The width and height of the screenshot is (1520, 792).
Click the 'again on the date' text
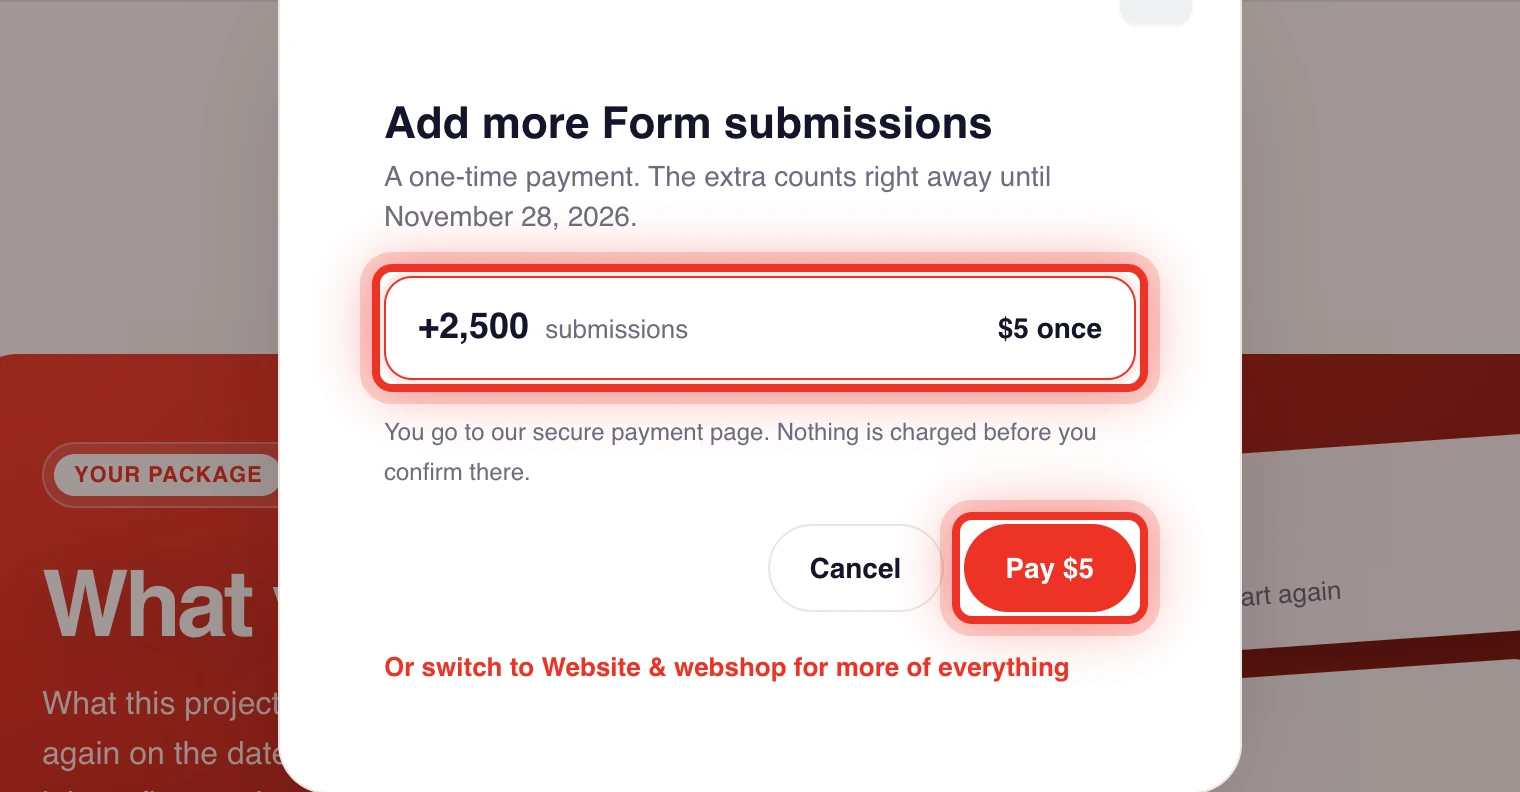tap(160, 753)
